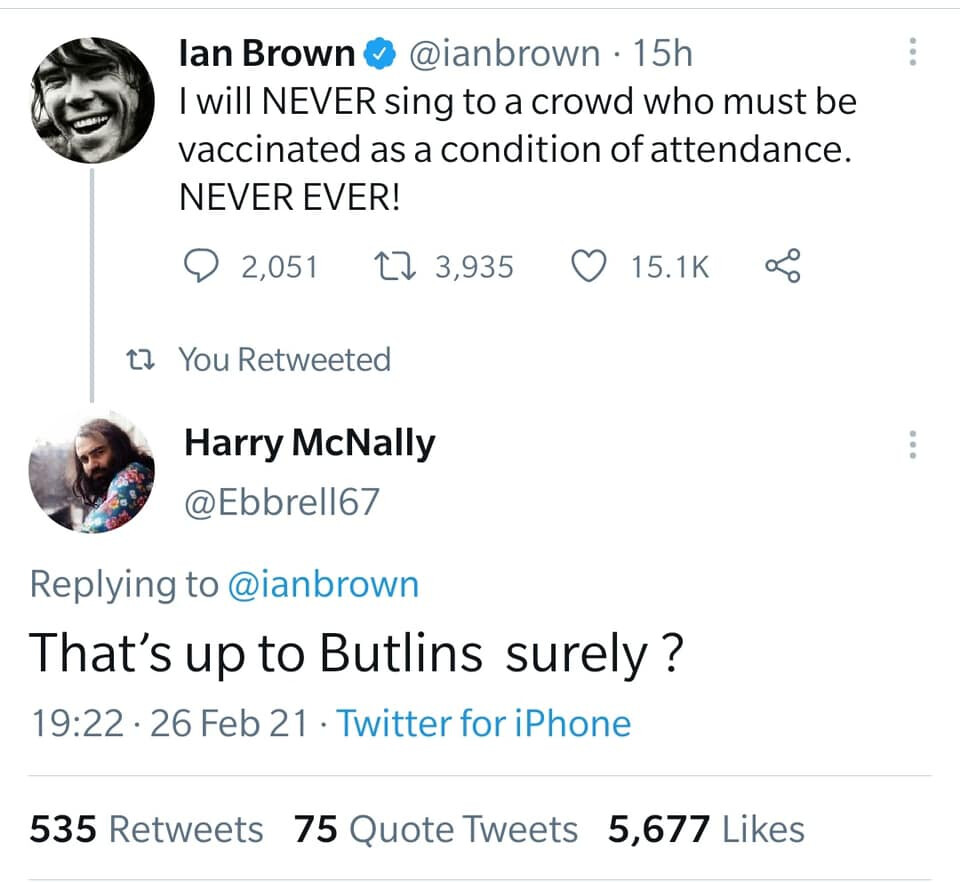Screen dimensions: 960x882
Task: View the 75 Quote Tweets list
Action: click(x=436, y=829)
